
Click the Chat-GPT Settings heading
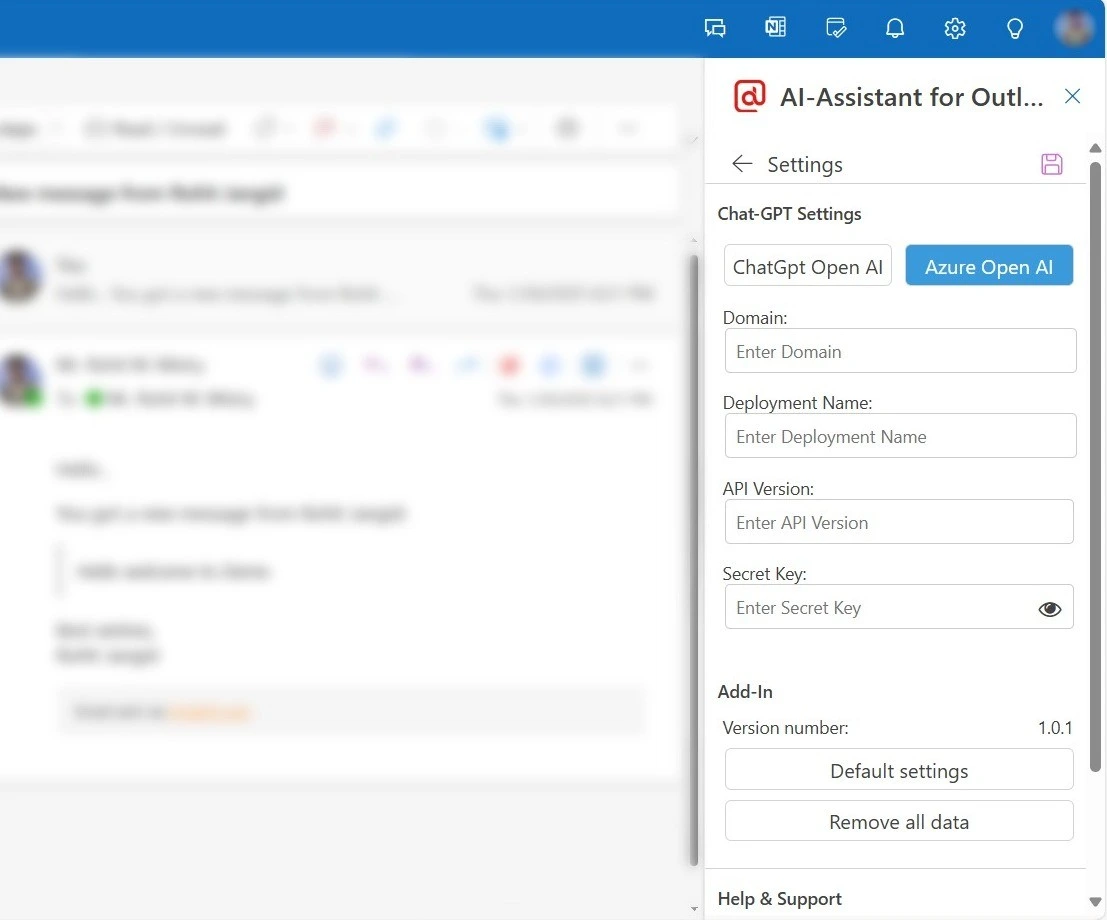click(789, 213)
